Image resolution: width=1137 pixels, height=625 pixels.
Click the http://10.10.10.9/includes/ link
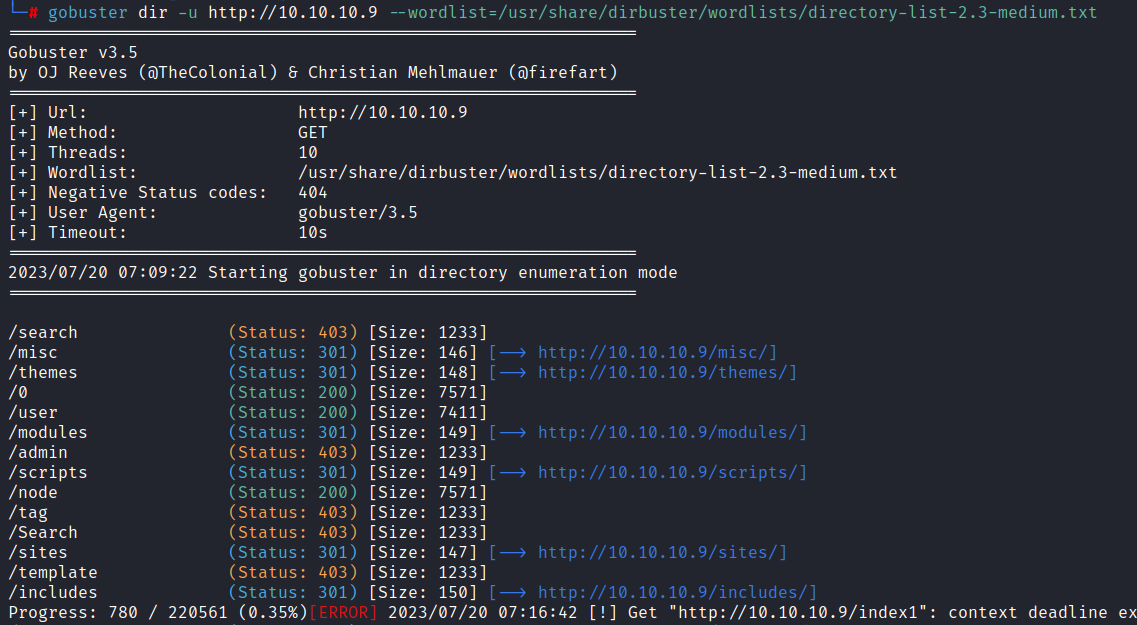pos(677,592)
